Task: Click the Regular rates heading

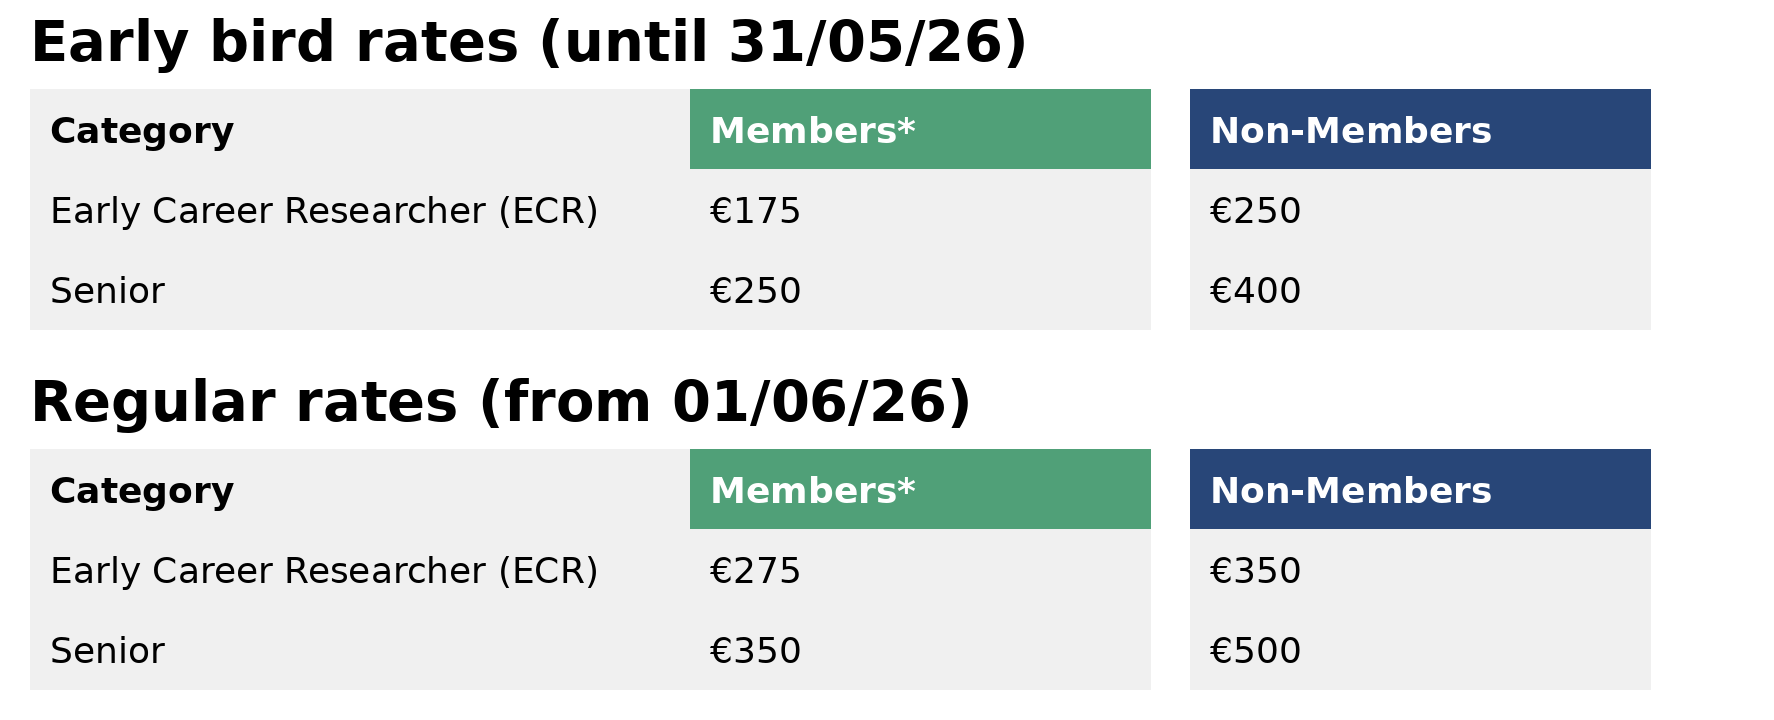Action: point(500,403)
